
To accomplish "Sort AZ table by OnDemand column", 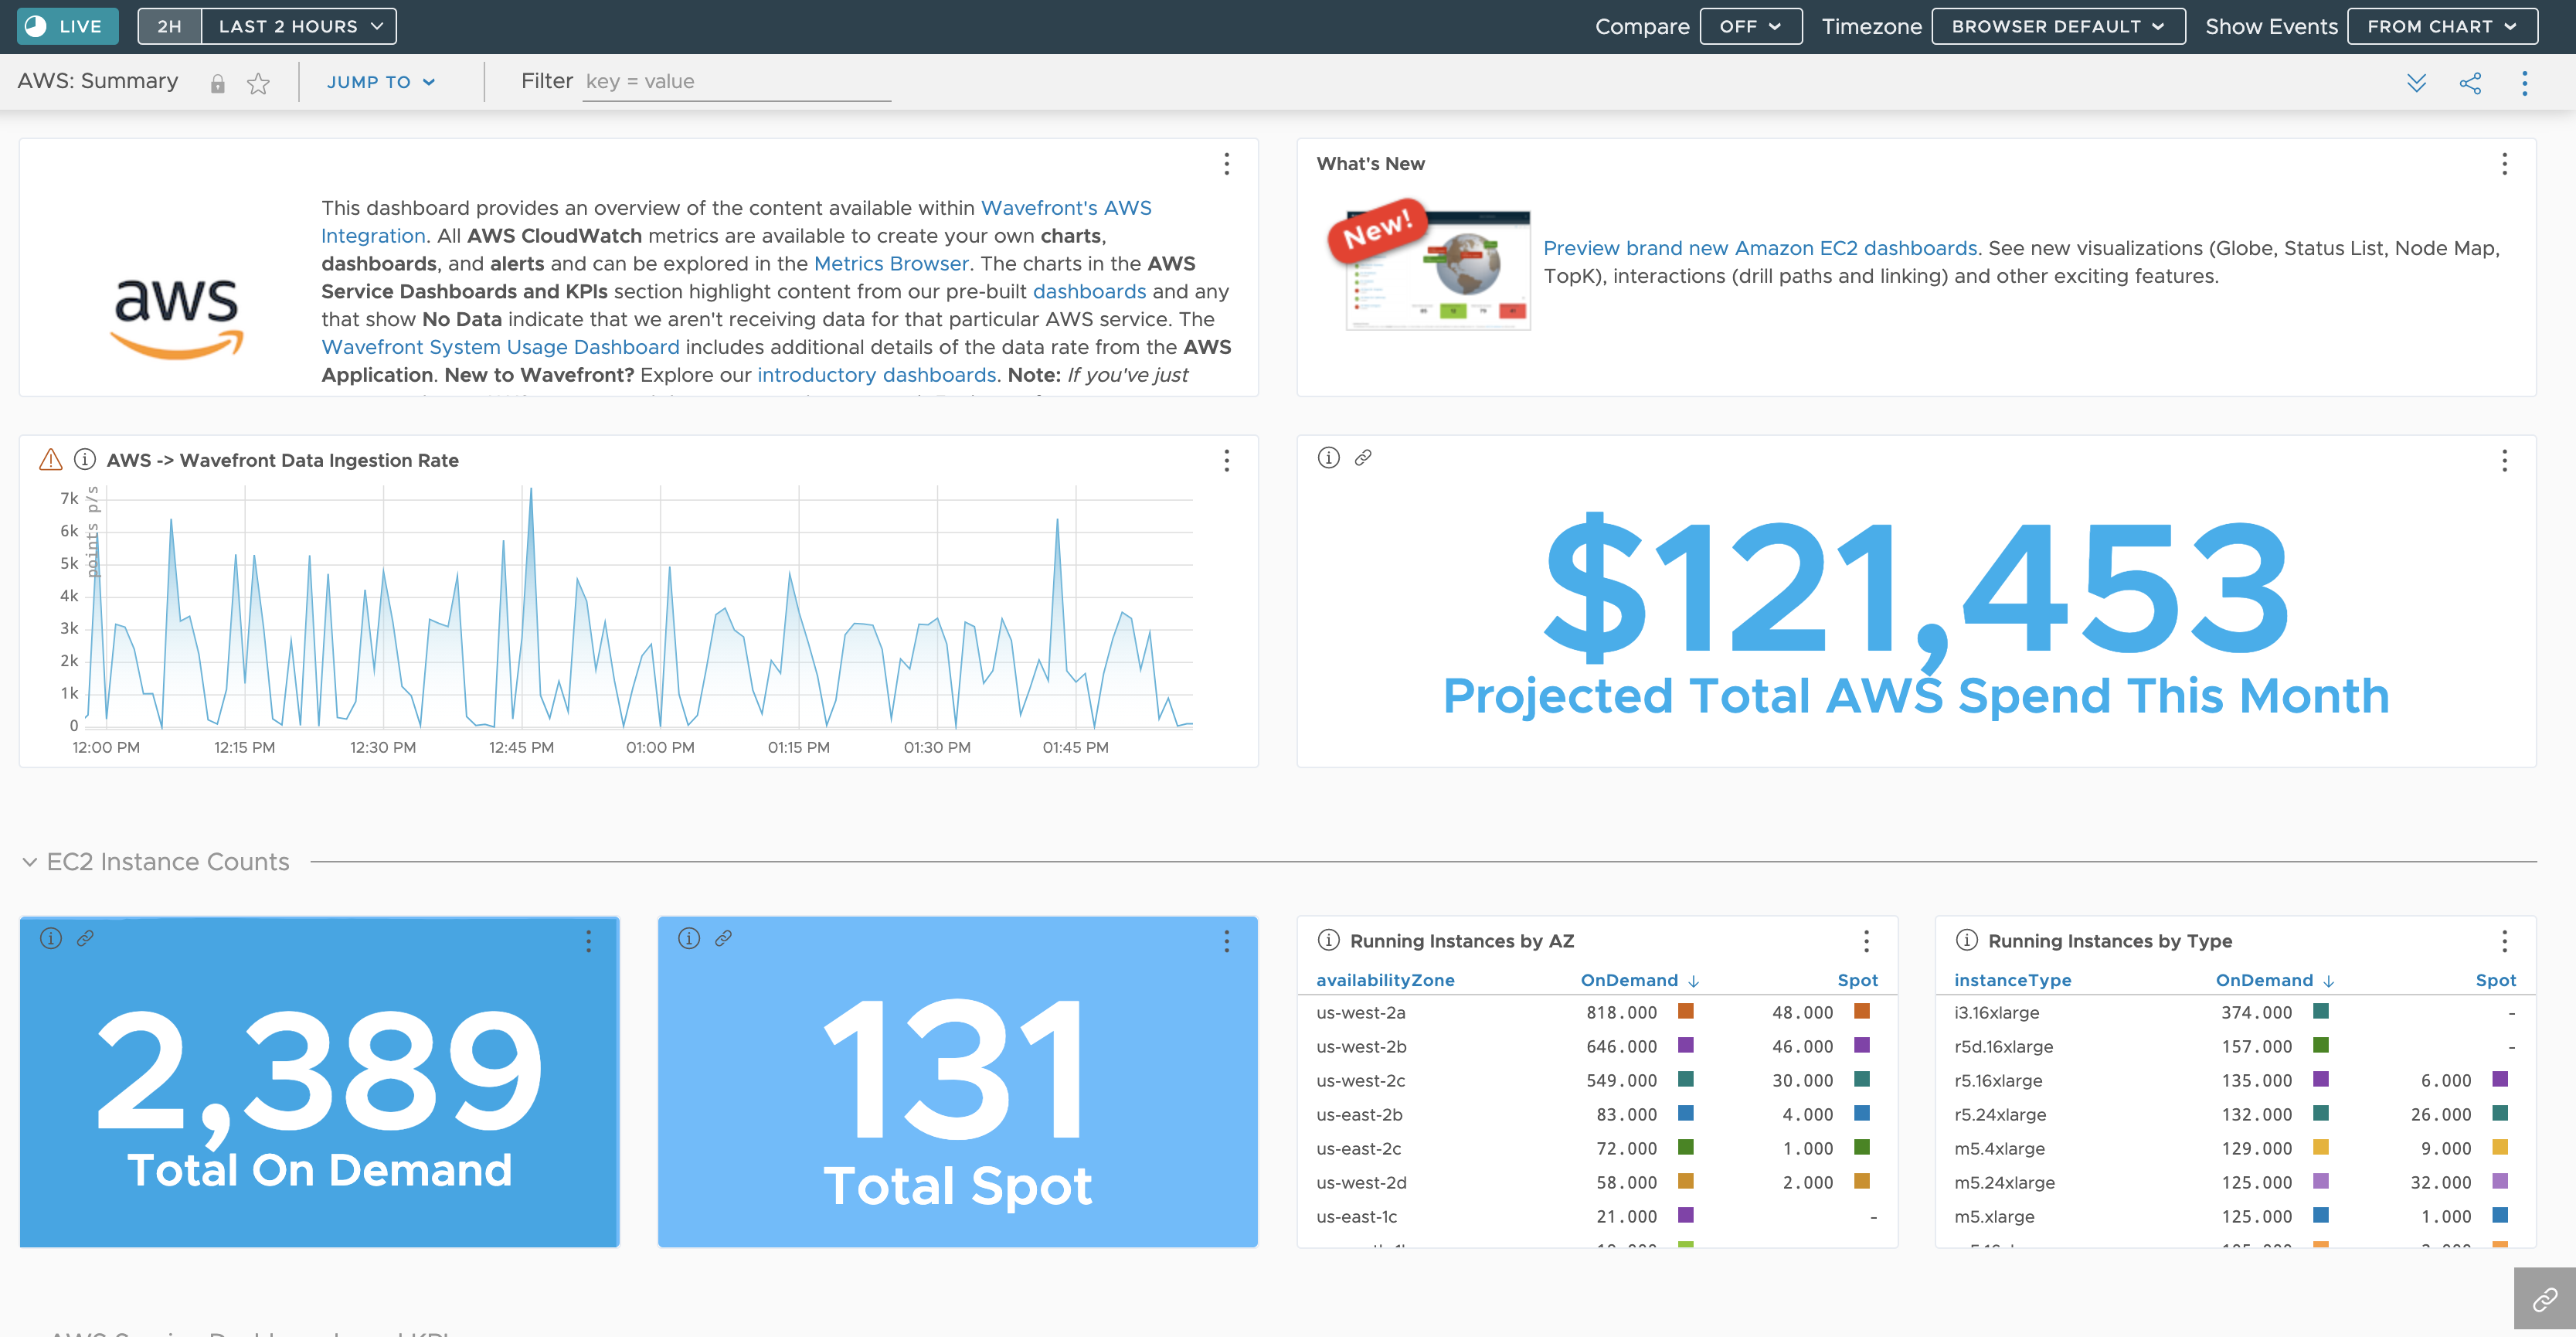I will point(1629,981).
